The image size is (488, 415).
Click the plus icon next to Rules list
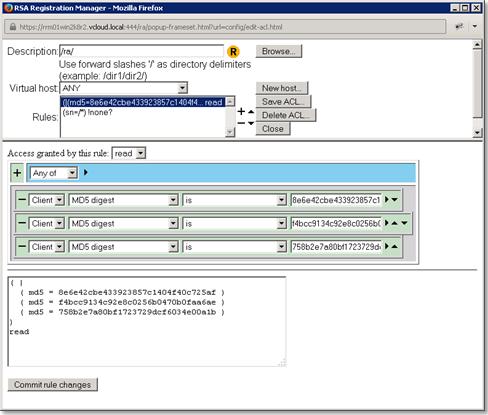[x=241, y=111]
